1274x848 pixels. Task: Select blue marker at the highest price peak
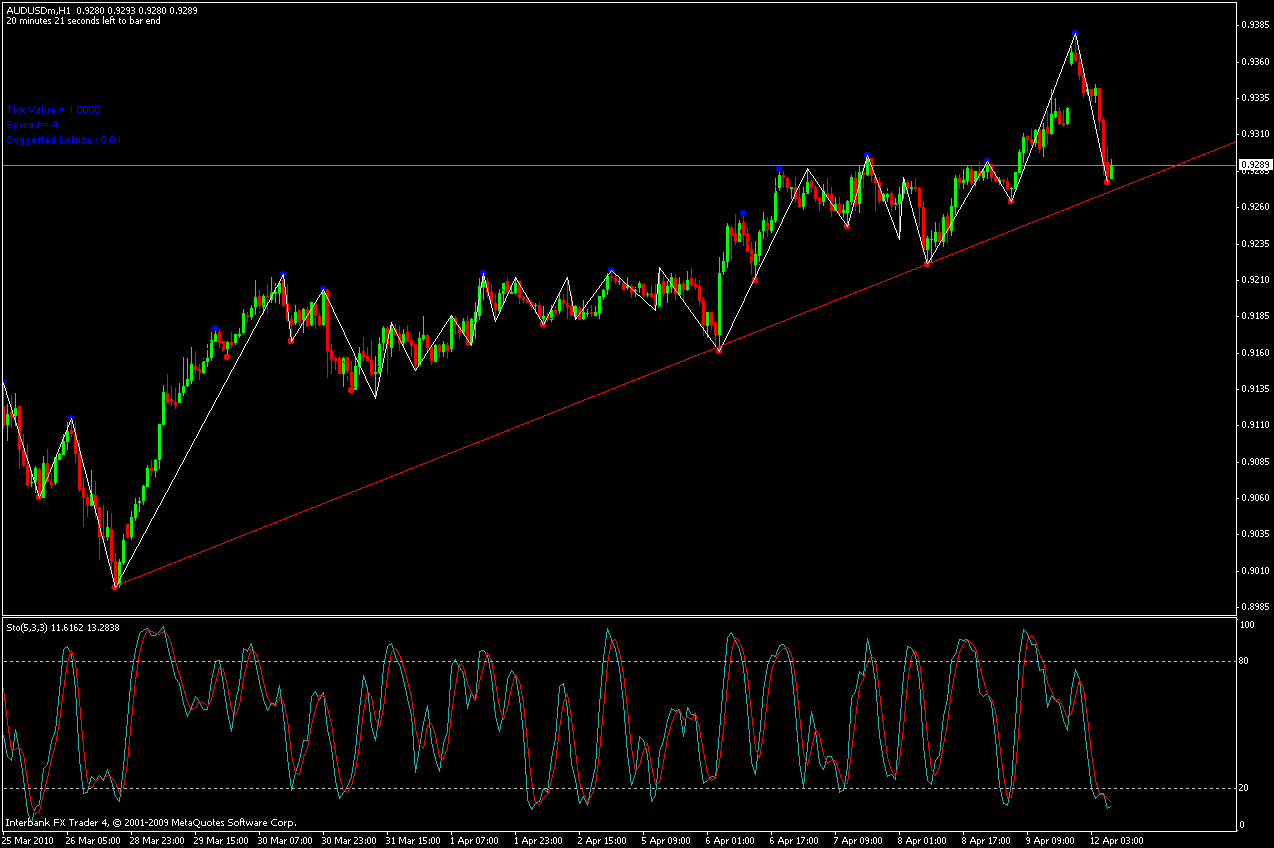[x=1075, y=34]
